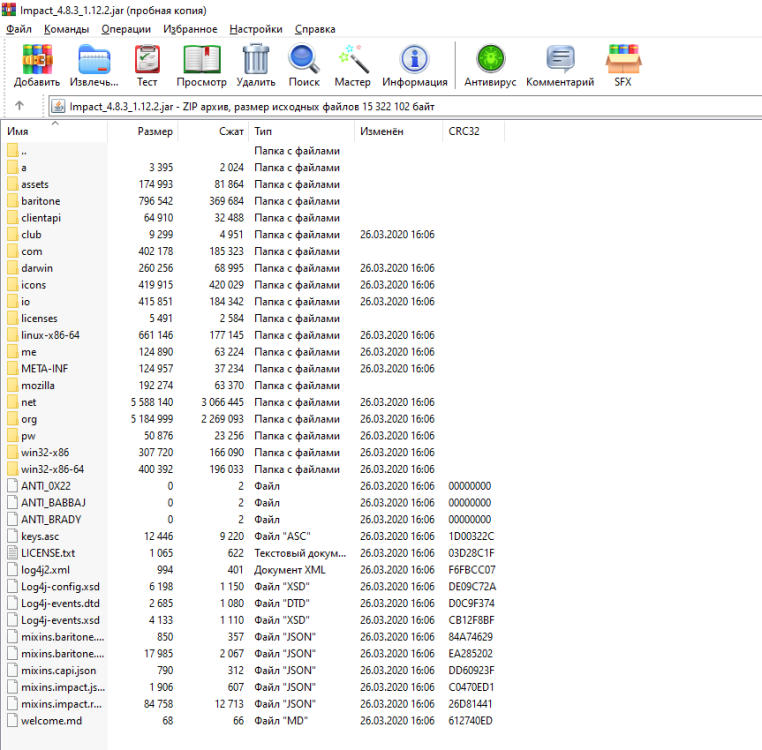Image resolution: width=762 pixels, height=750 pixels.
Task: Select the com folder name
Action: click(x=32, y=251)
